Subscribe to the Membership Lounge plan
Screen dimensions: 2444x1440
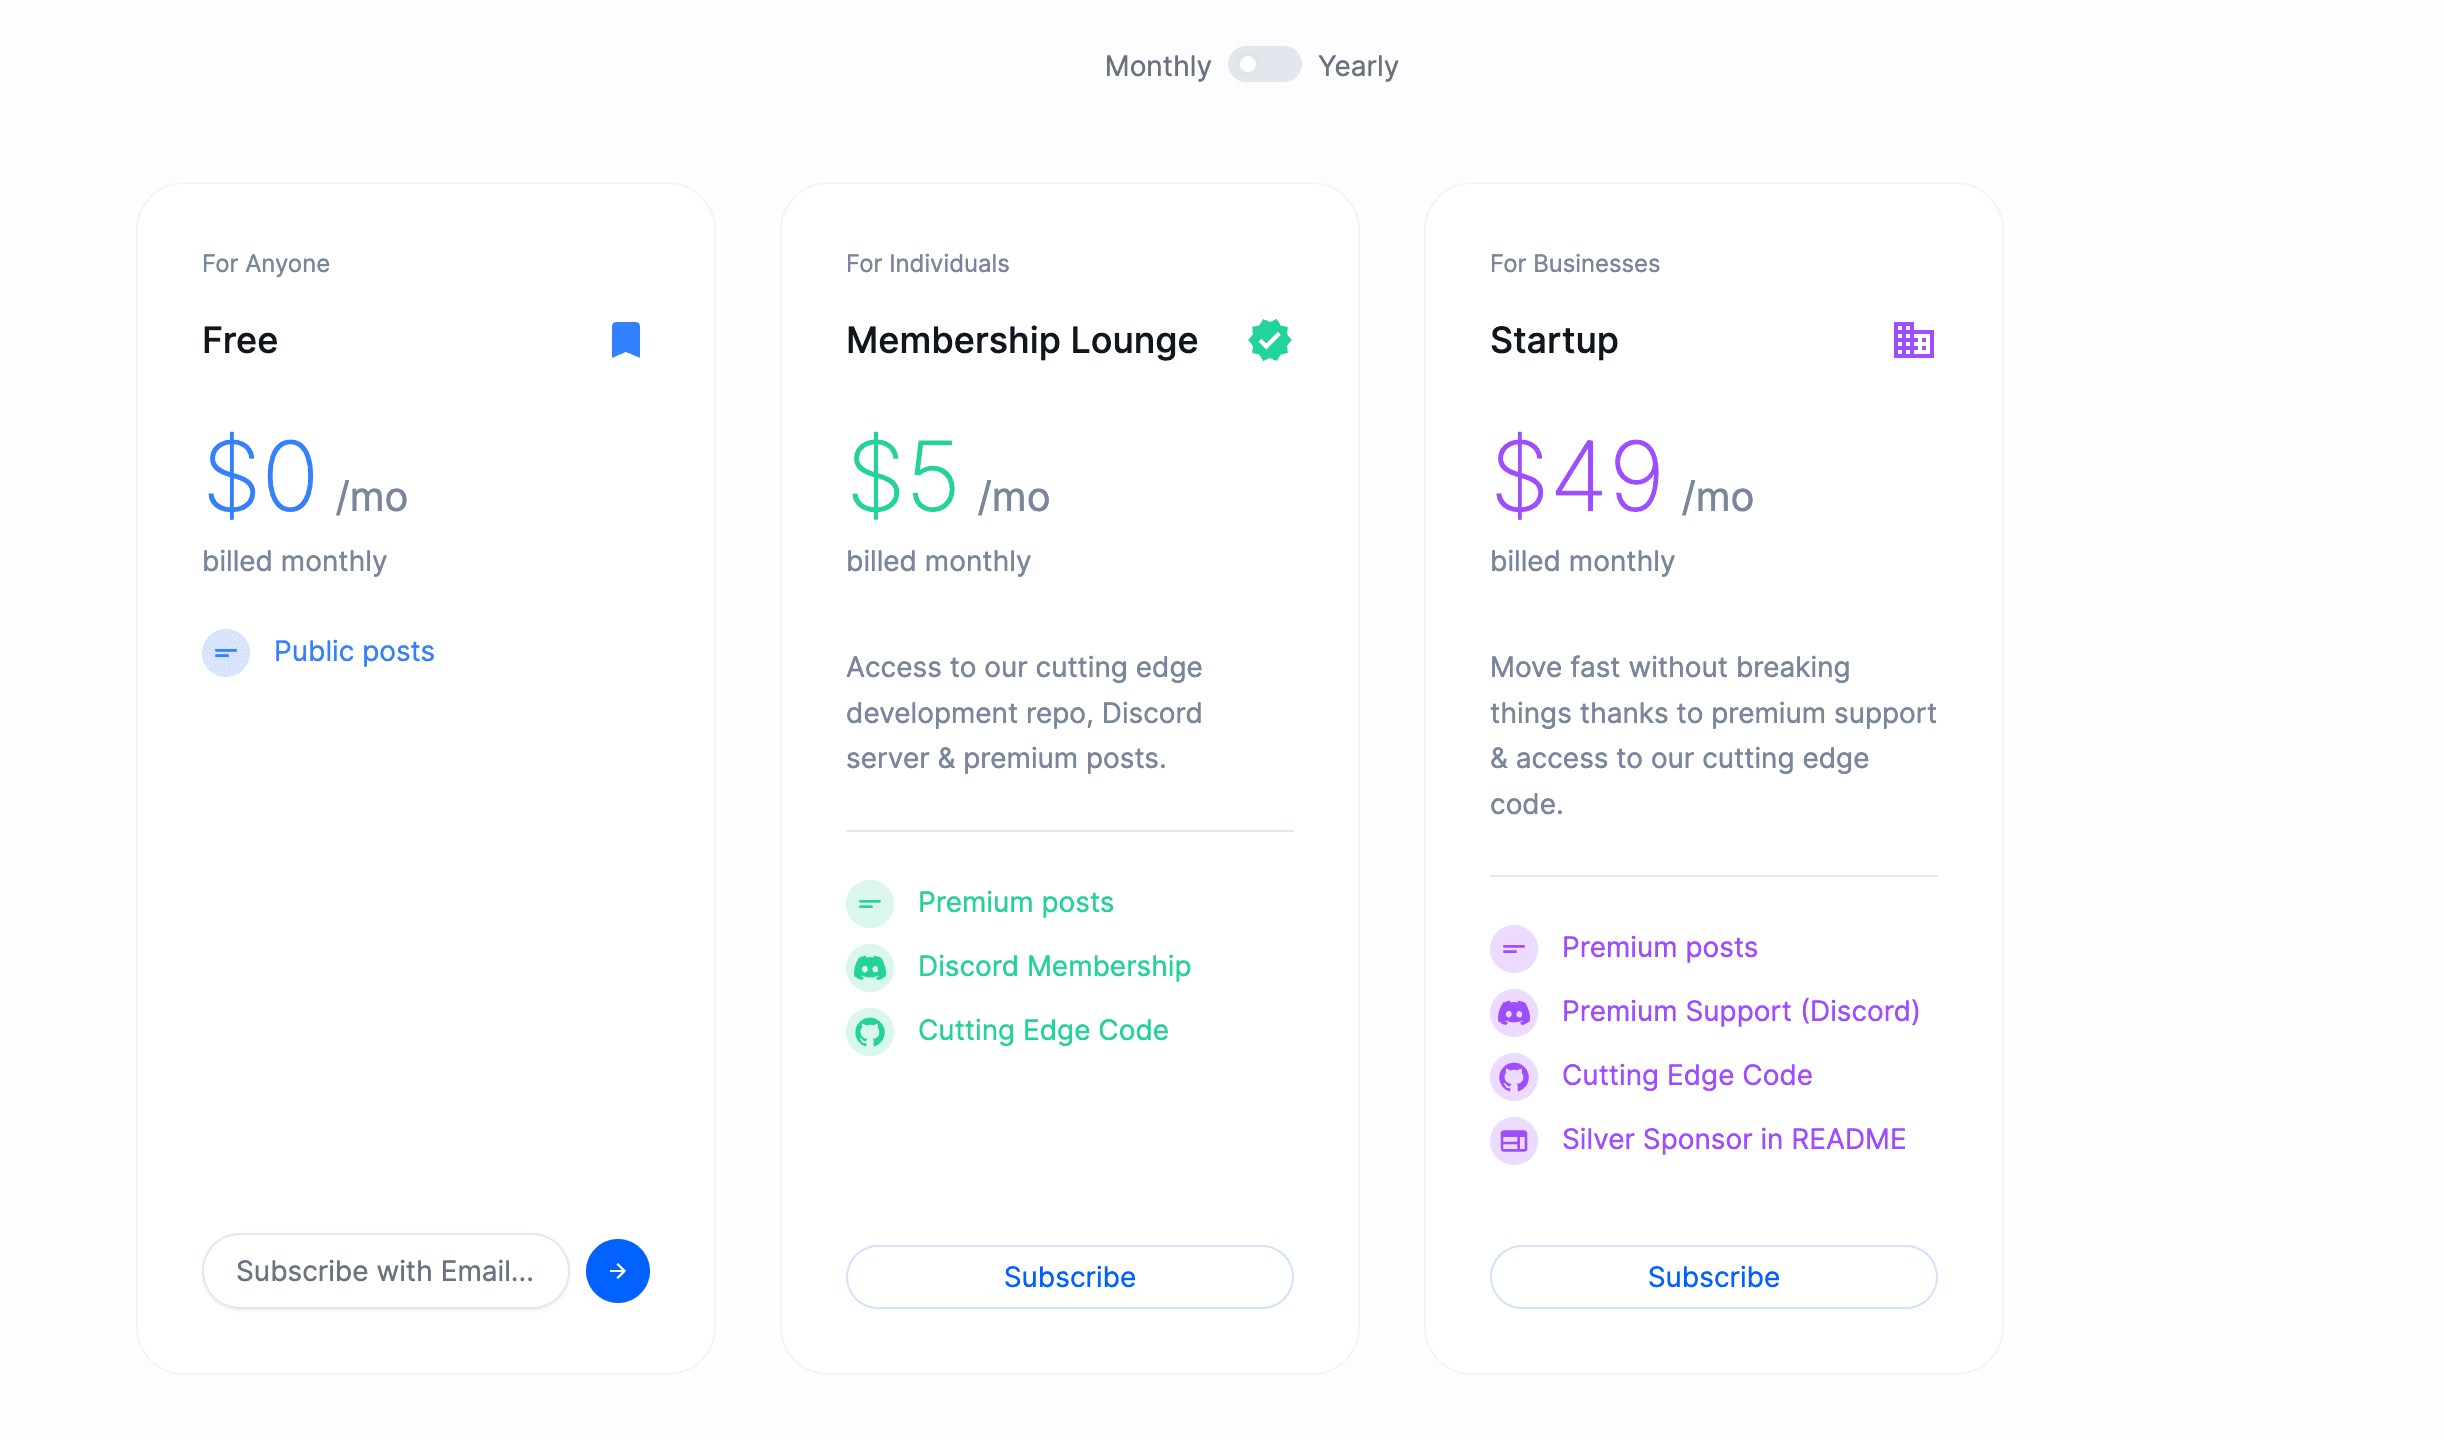tap(1068, 1277)
